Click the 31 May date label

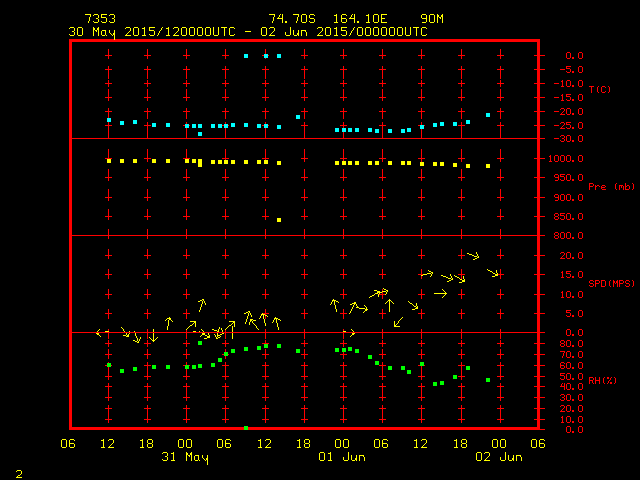pos(185,457)
